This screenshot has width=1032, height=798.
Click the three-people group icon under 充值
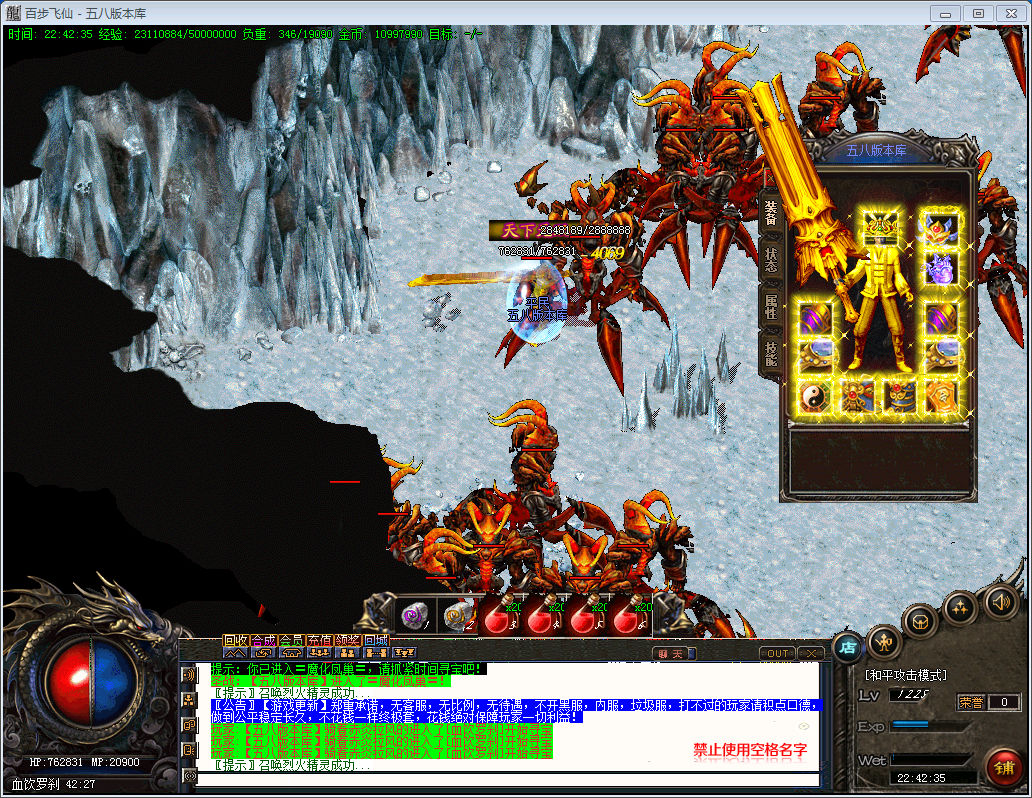click(x=319, y=652)
